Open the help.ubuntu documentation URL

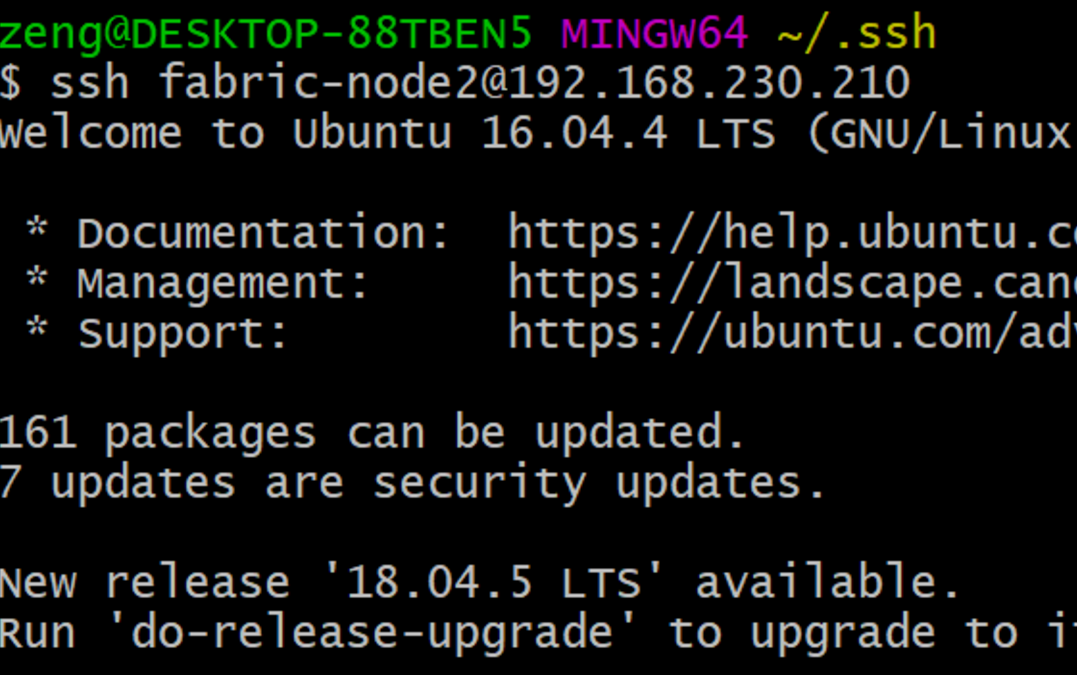(791, 233)
